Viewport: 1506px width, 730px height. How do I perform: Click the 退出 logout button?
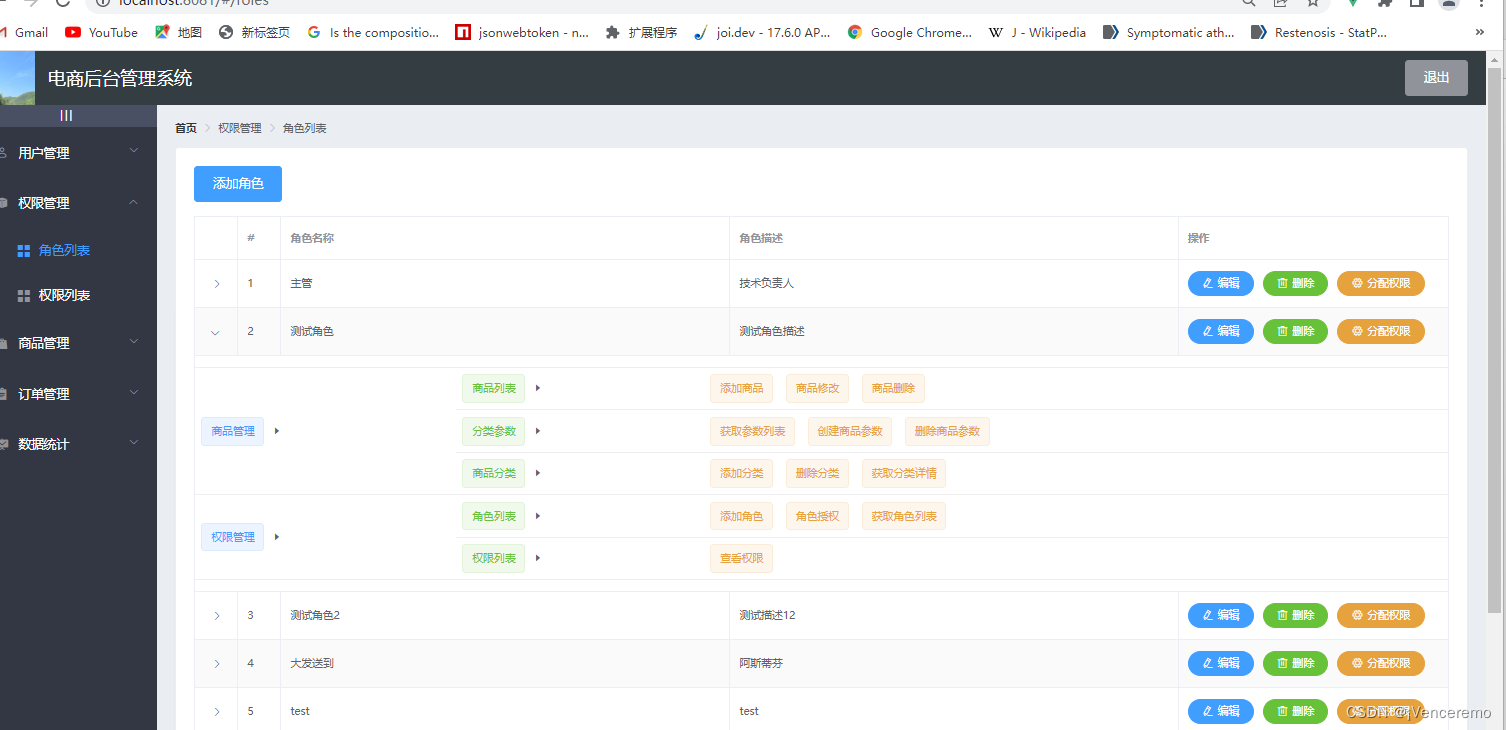1436,77
